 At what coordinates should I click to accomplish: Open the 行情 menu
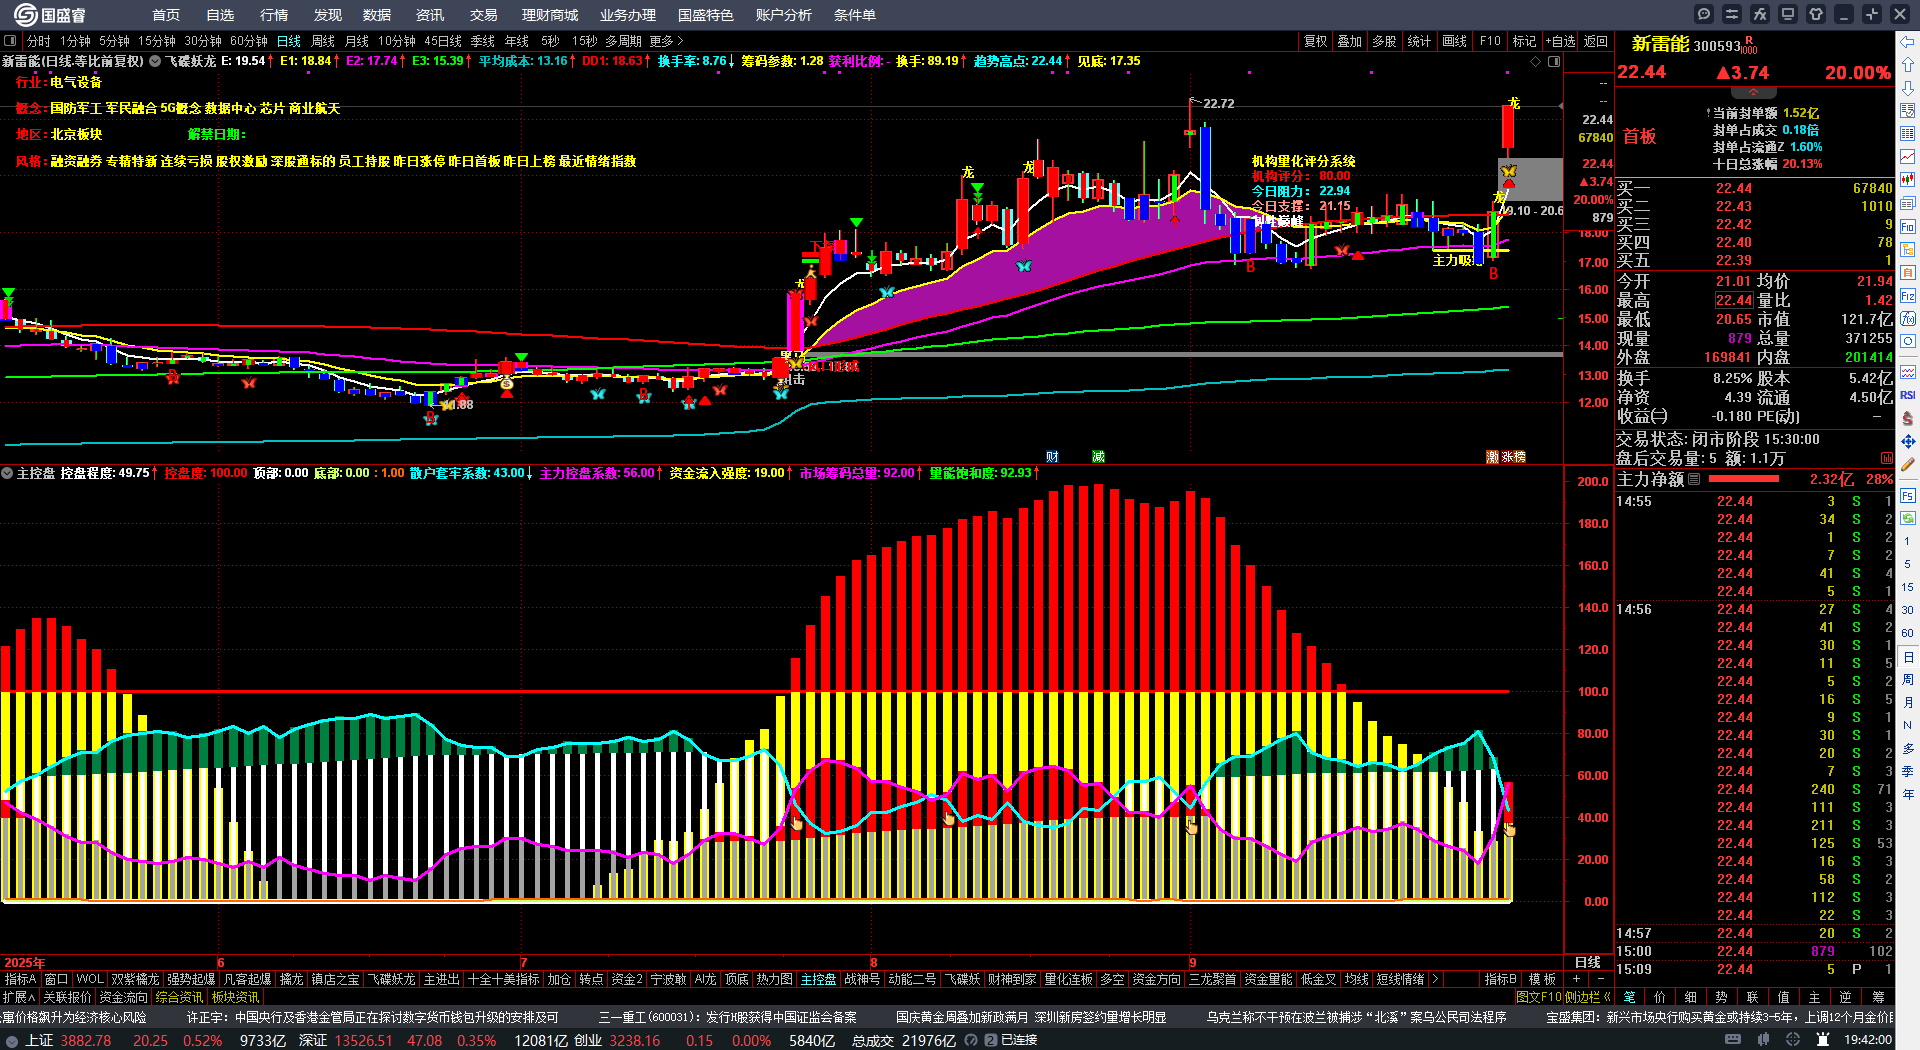pyautogui.click(x=273, y=15)
